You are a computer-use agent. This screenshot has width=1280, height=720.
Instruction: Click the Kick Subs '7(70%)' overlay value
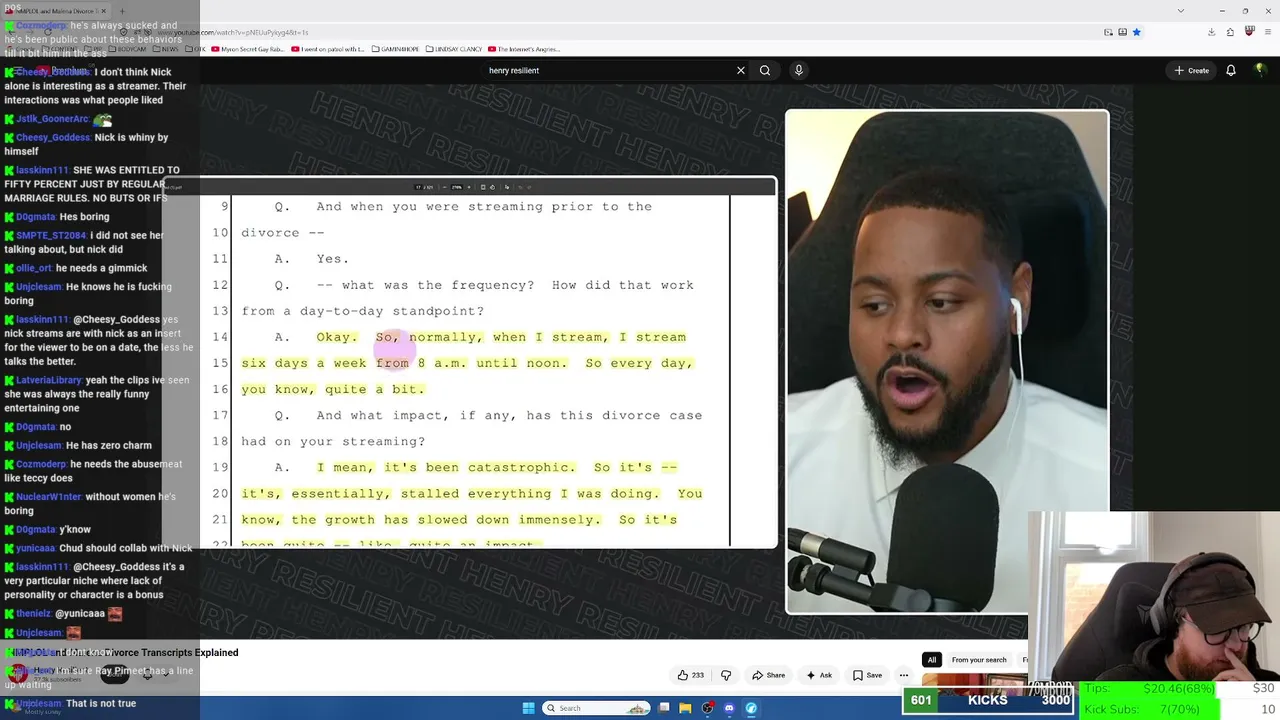[x=1179, y=709]
